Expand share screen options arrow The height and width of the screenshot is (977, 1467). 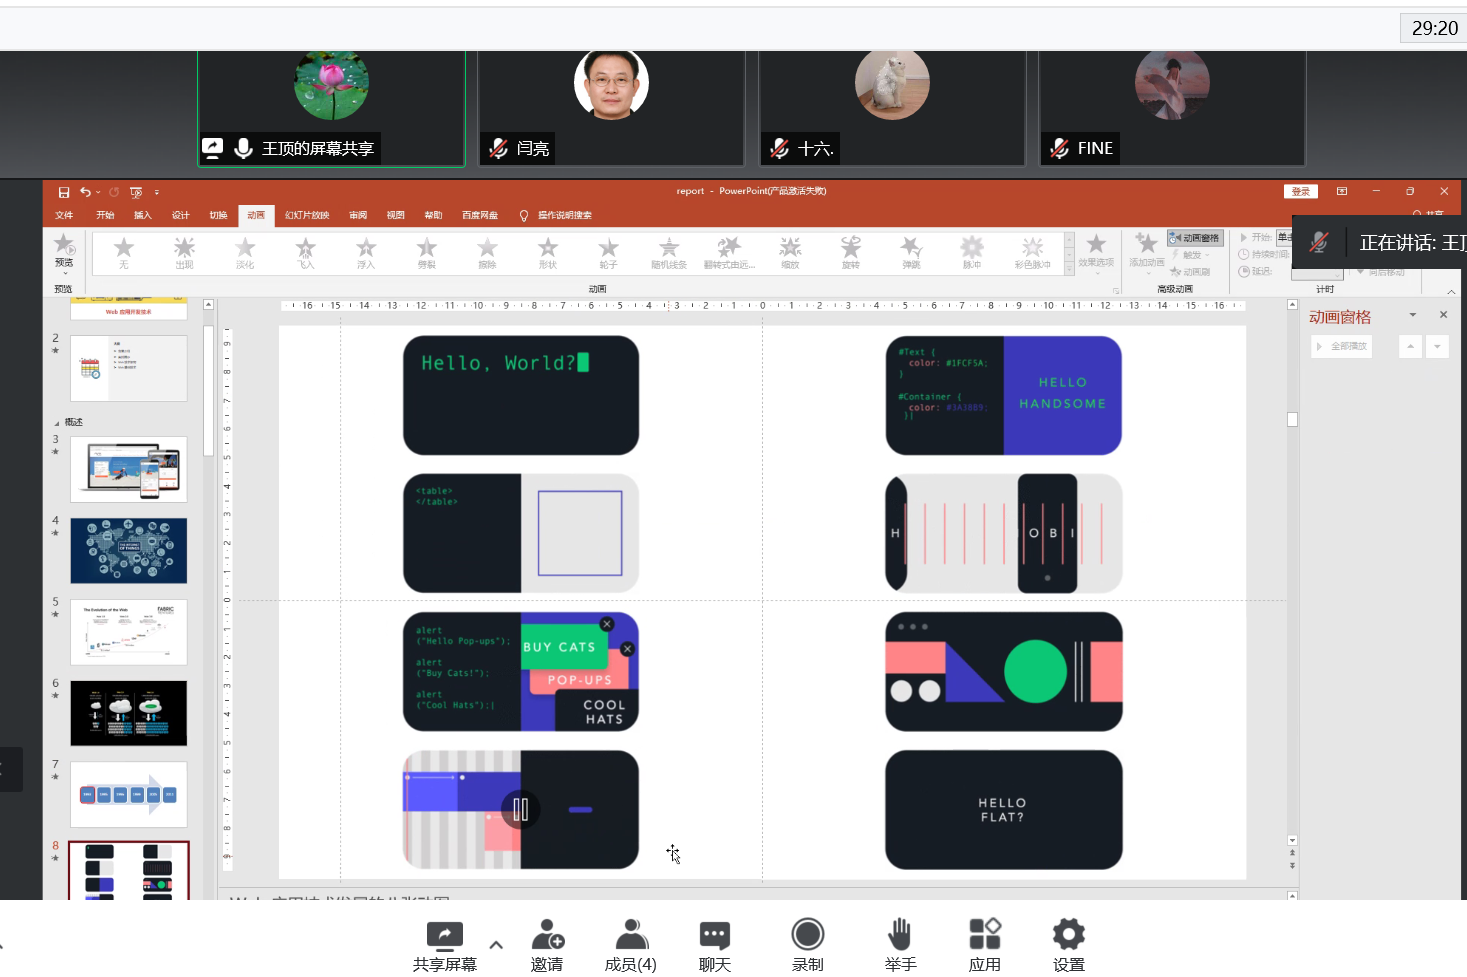pos(496,945)
